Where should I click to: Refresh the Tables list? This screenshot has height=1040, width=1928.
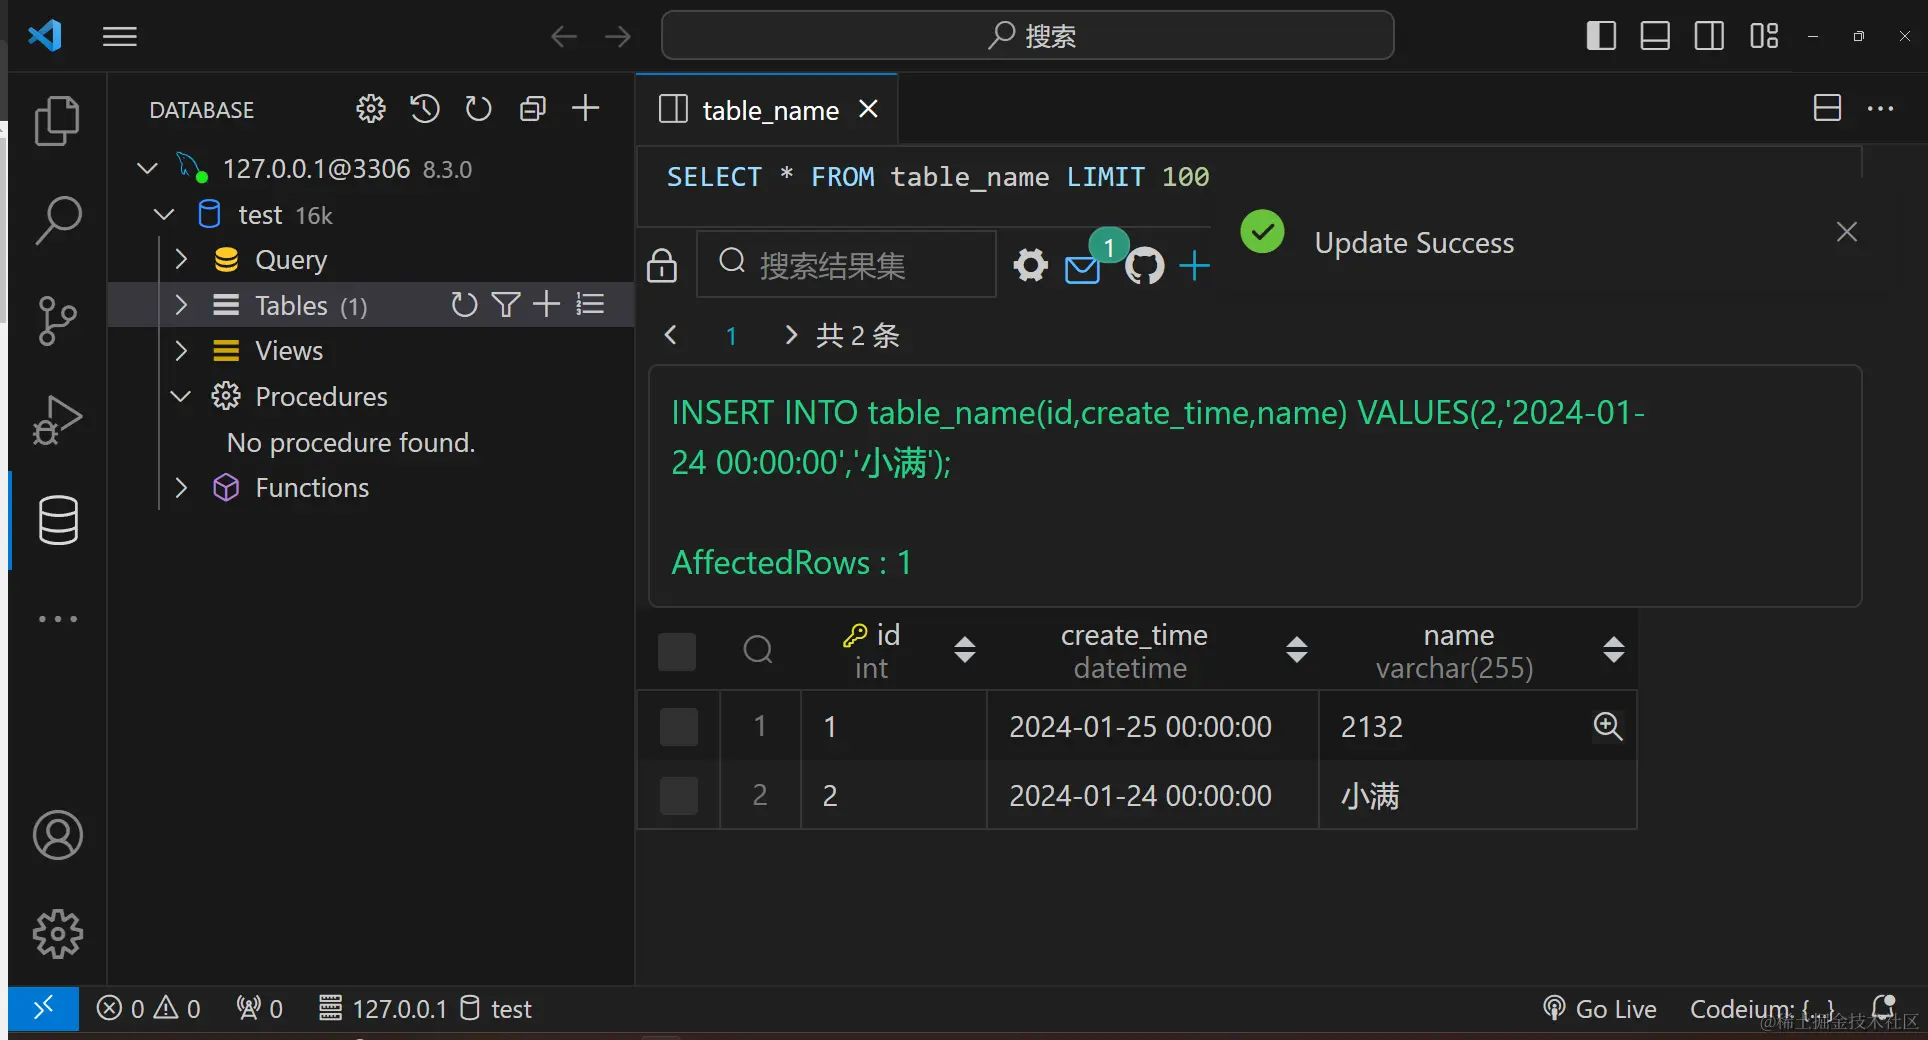tap(464, 304)
